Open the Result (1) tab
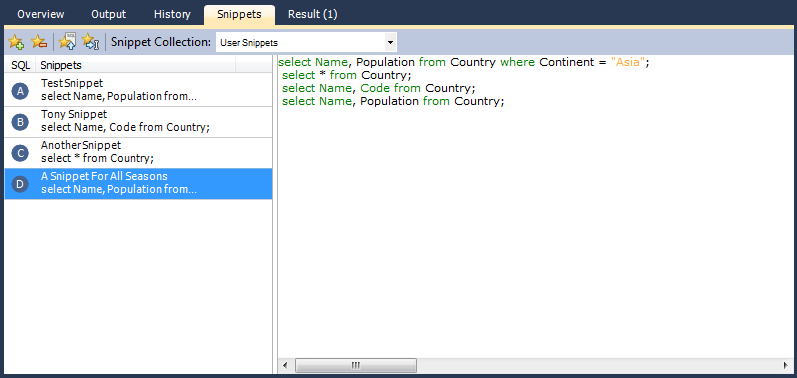The width and height of the screenshot is (797, 378). [x=313, y=14]
